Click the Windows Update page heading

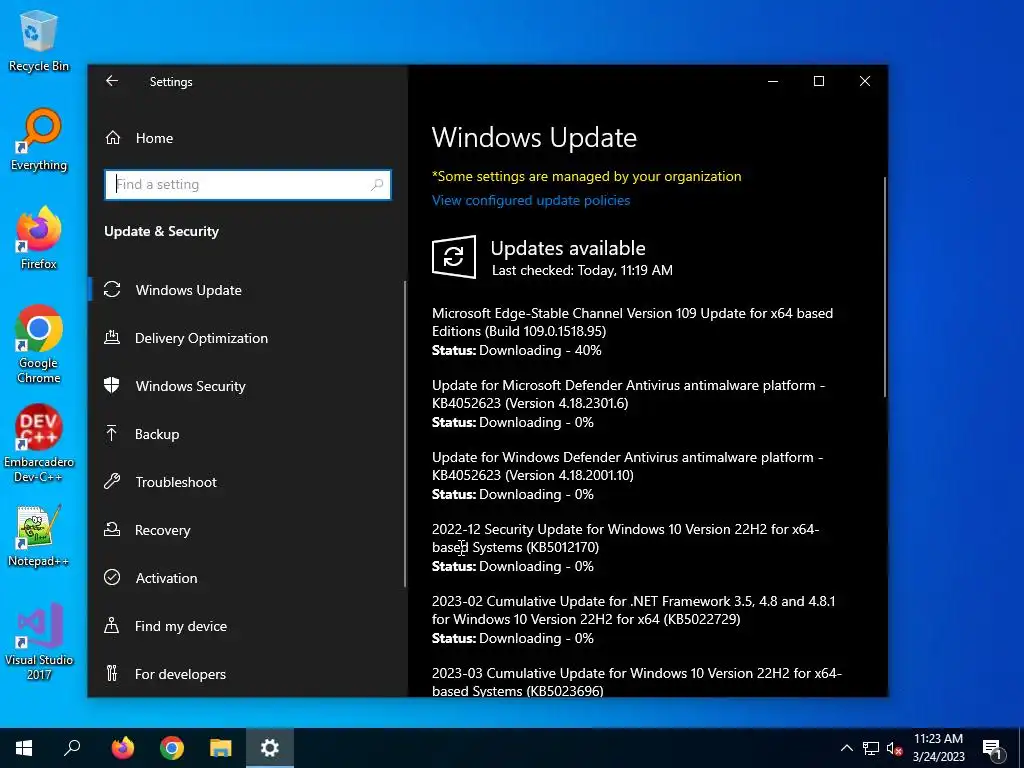[534, 138]
